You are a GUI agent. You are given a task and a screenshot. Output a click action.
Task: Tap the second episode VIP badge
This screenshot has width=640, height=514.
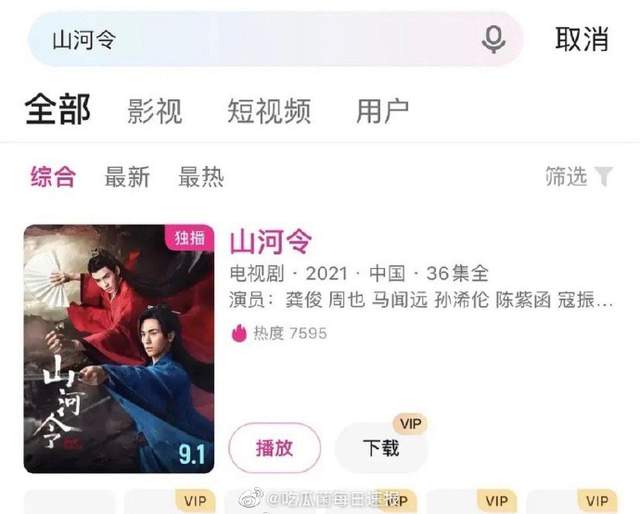195,501
